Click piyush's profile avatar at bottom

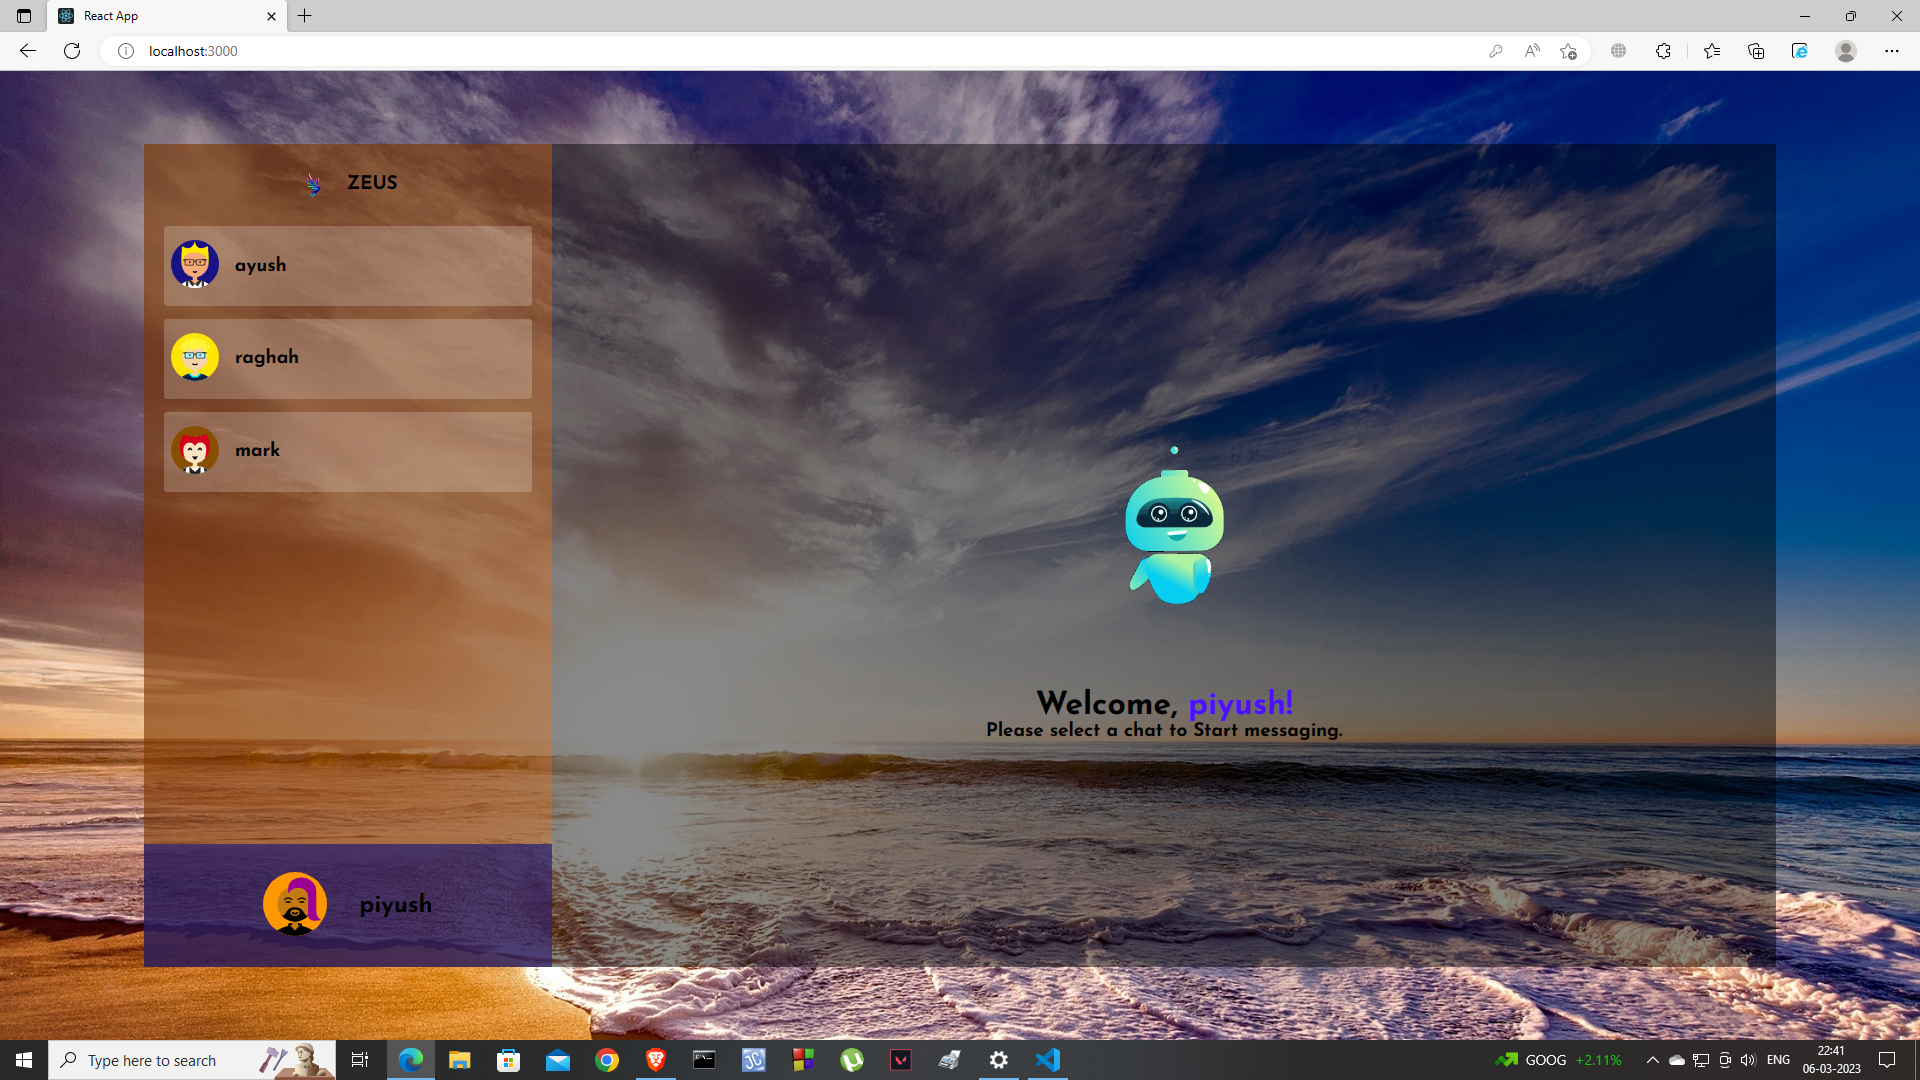coord(295,904)
